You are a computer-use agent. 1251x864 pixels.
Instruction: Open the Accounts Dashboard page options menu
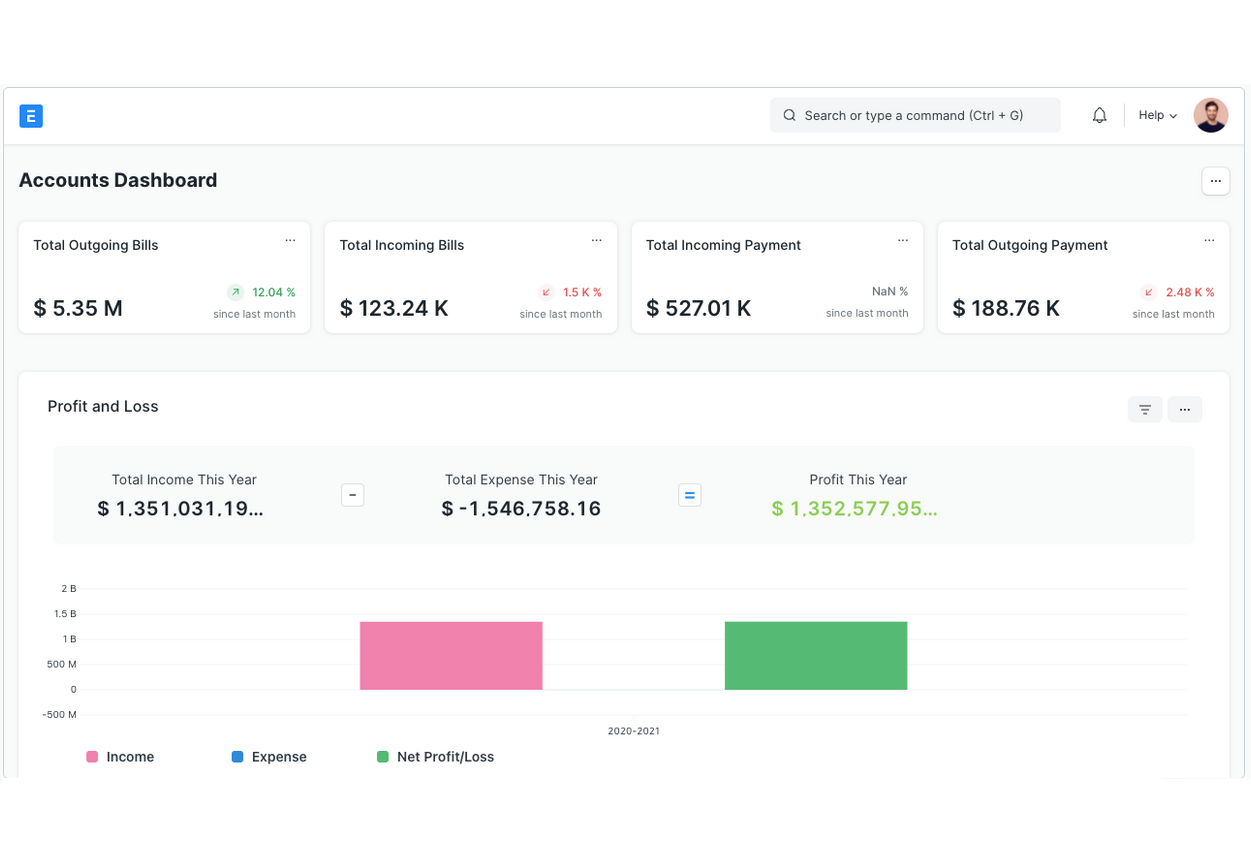tap(1215, 181)
